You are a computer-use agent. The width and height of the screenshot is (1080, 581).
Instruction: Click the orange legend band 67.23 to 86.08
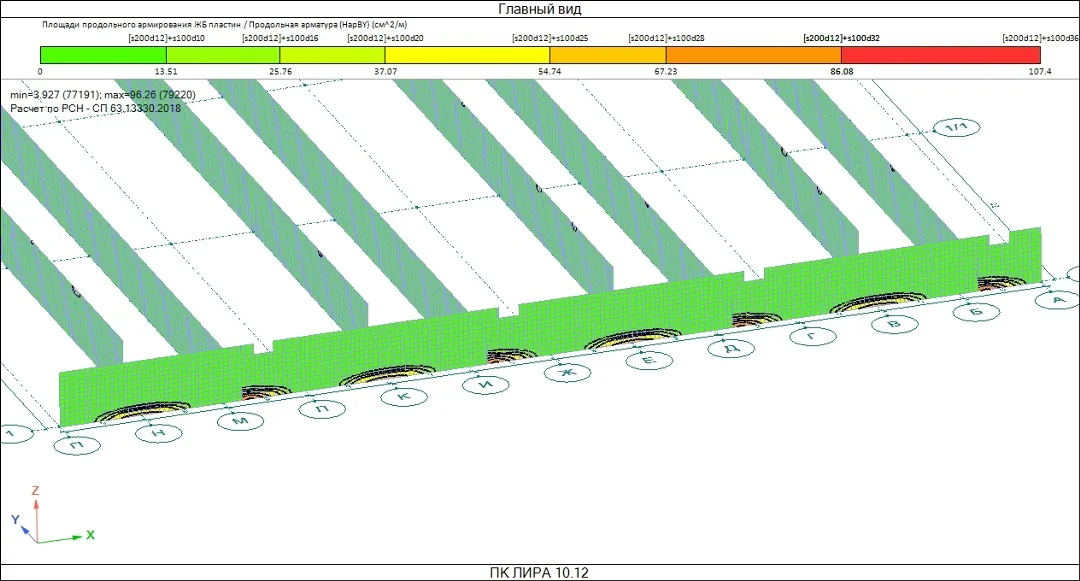[x=754, y=55]
